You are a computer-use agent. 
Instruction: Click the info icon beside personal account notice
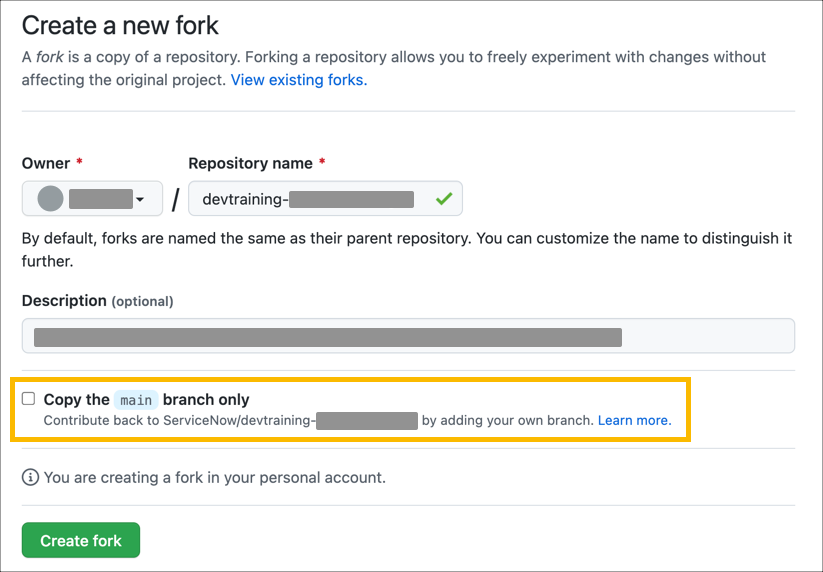(30, 477)
